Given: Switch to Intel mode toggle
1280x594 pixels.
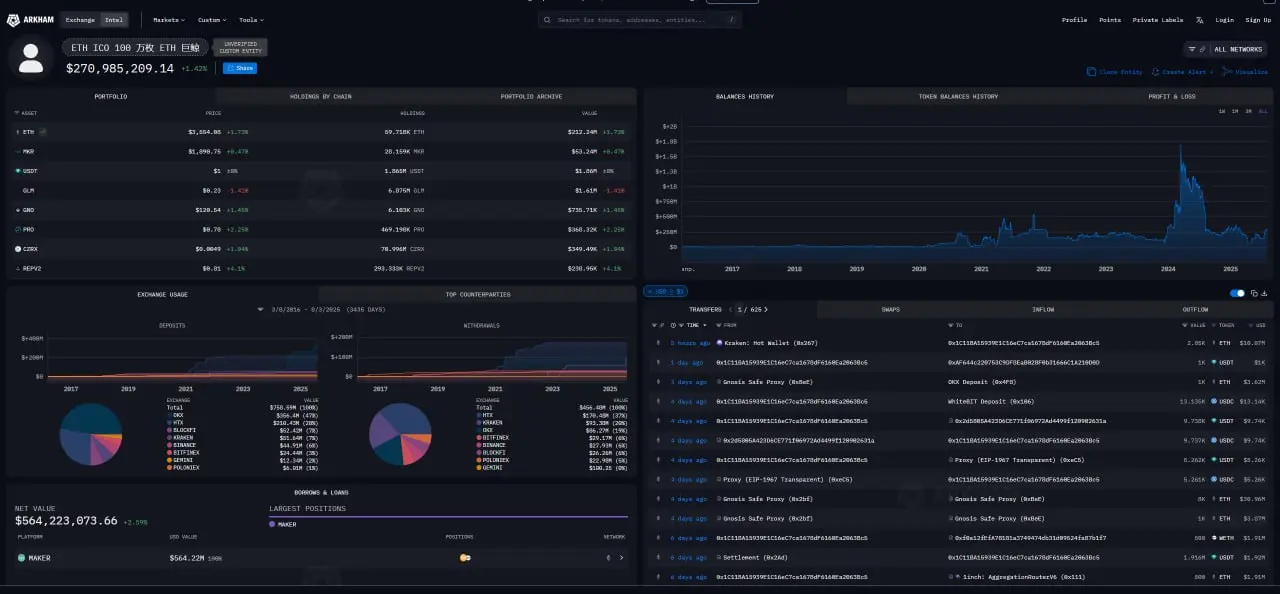Looking at the screenshot, I should (x=113, y=20).
